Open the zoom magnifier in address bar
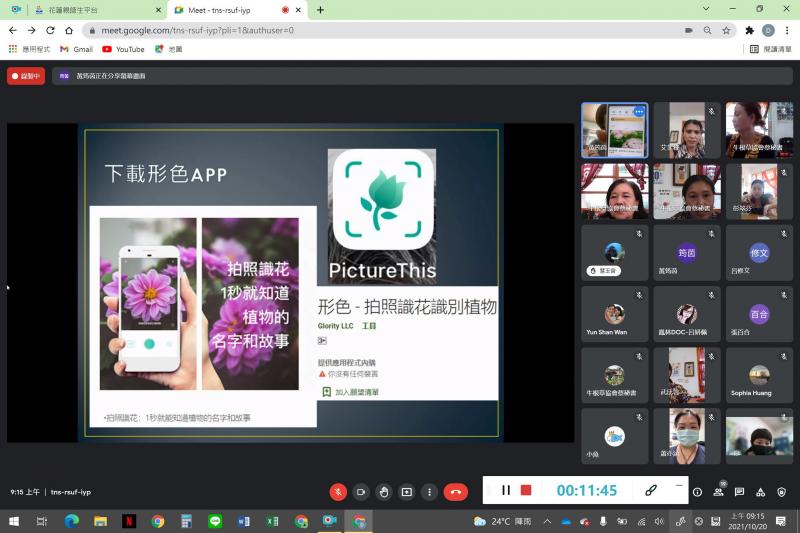 (x=707, y=31)
